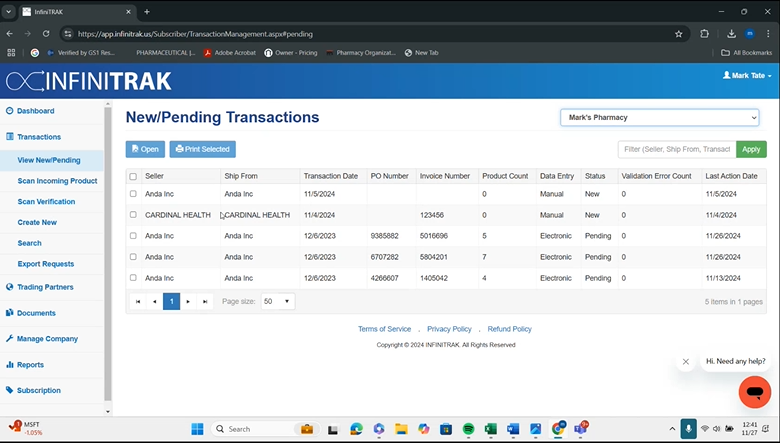This screenshot has width=780, height=443.
Task: Select page 1 in pager
Action: (172, 301)
